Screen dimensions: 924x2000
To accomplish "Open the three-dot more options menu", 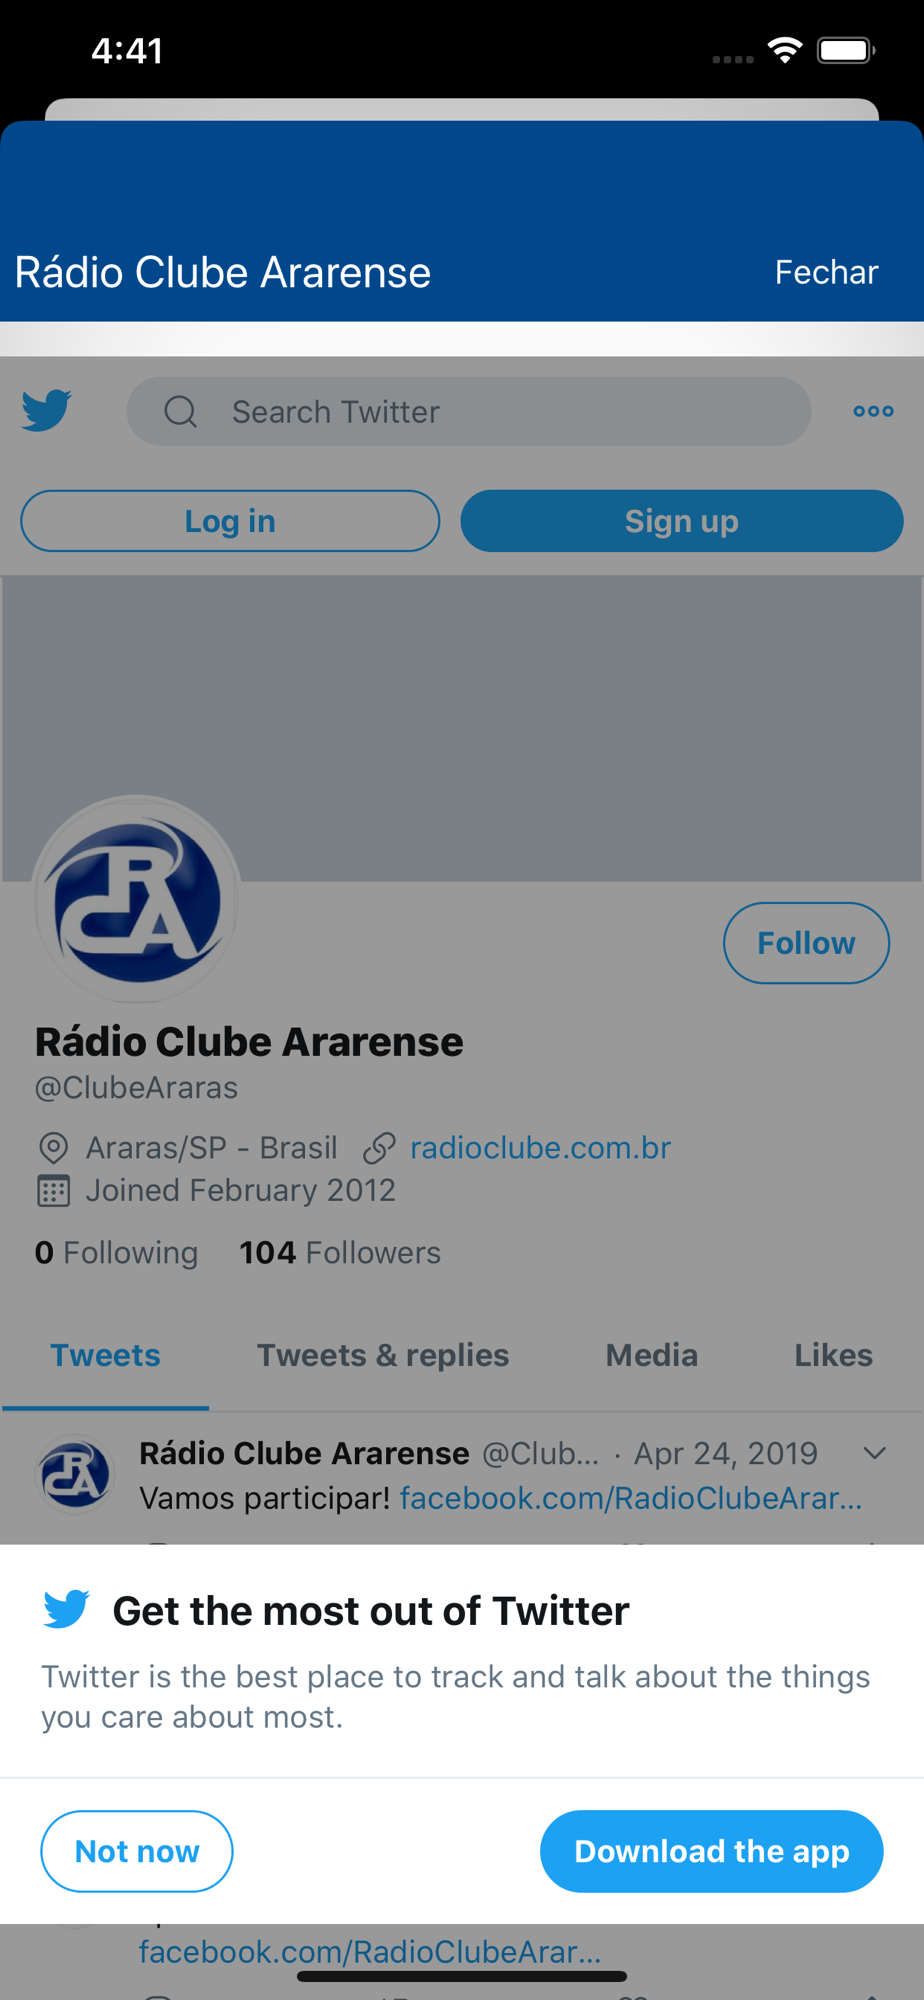I will 873,411.
